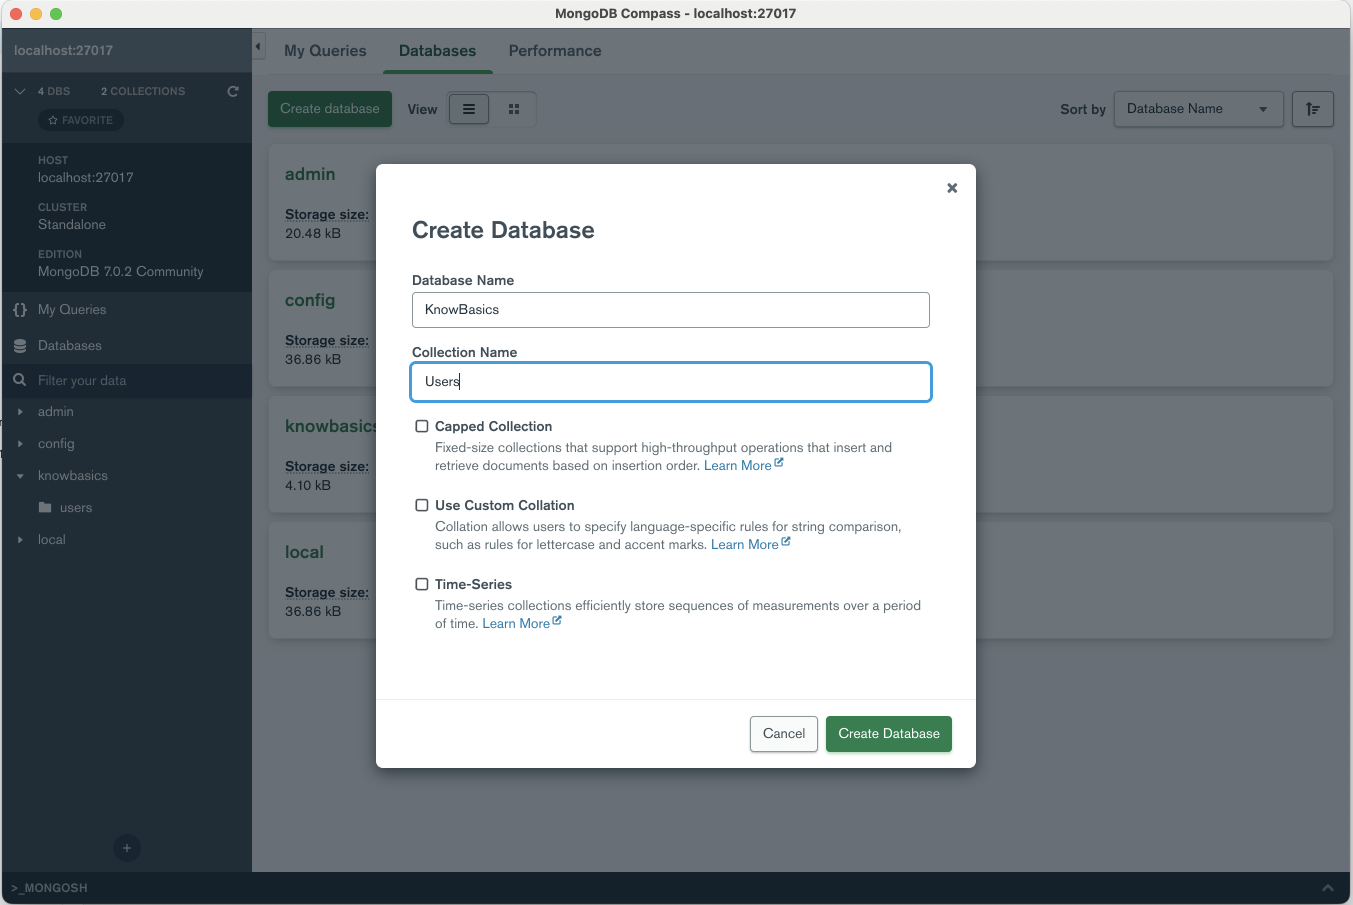1353x905 pixels.
Task: Switch to grid view icon
Action: [x=514, y=109]
